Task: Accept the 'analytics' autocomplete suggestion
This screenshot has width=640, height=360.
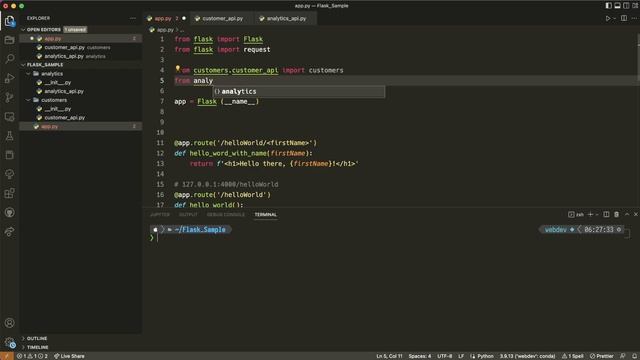Action: click(x=299, y=91)
